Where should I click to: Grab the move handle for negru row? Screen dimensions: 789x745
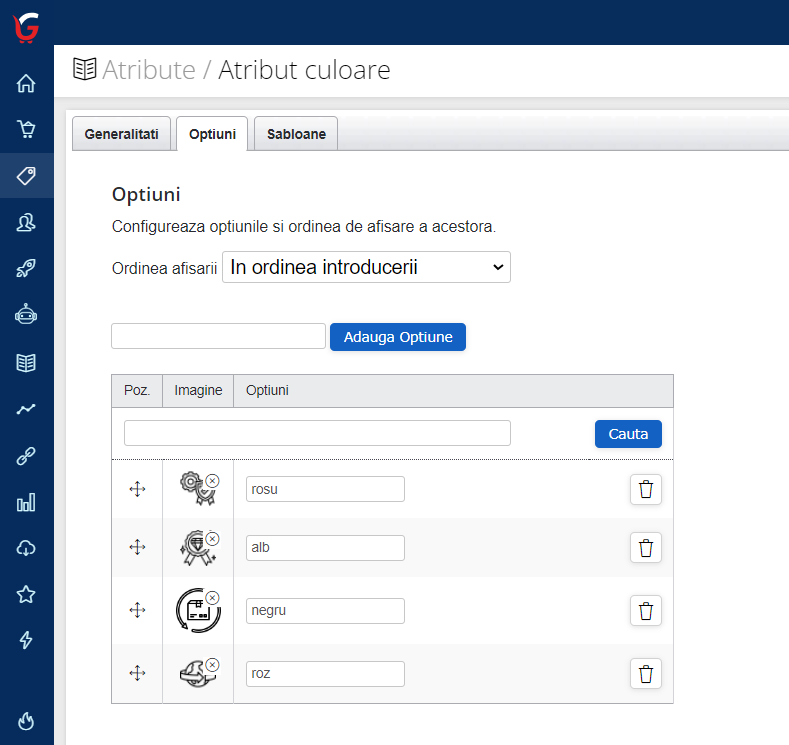[x=137, y=610]
